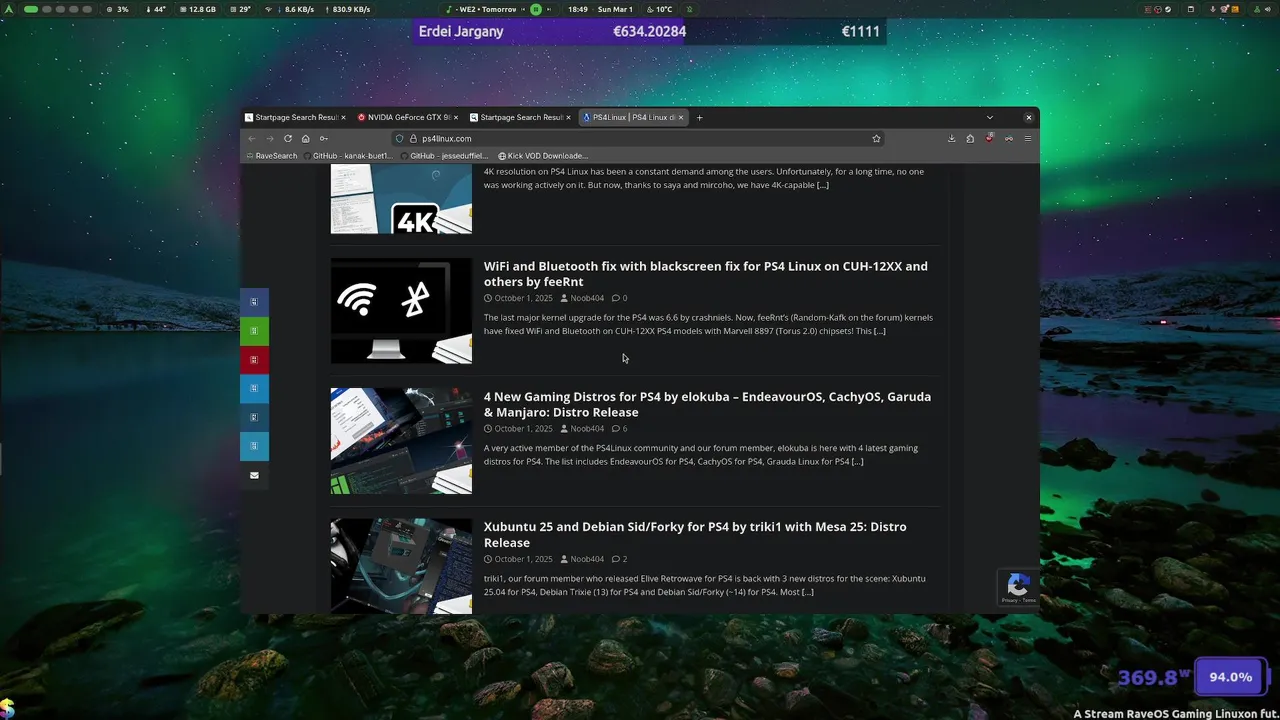This screenshot has height=720, width=1280.
Task: Click the 12.8 GB memory indicator
Action: pos(196,9)
